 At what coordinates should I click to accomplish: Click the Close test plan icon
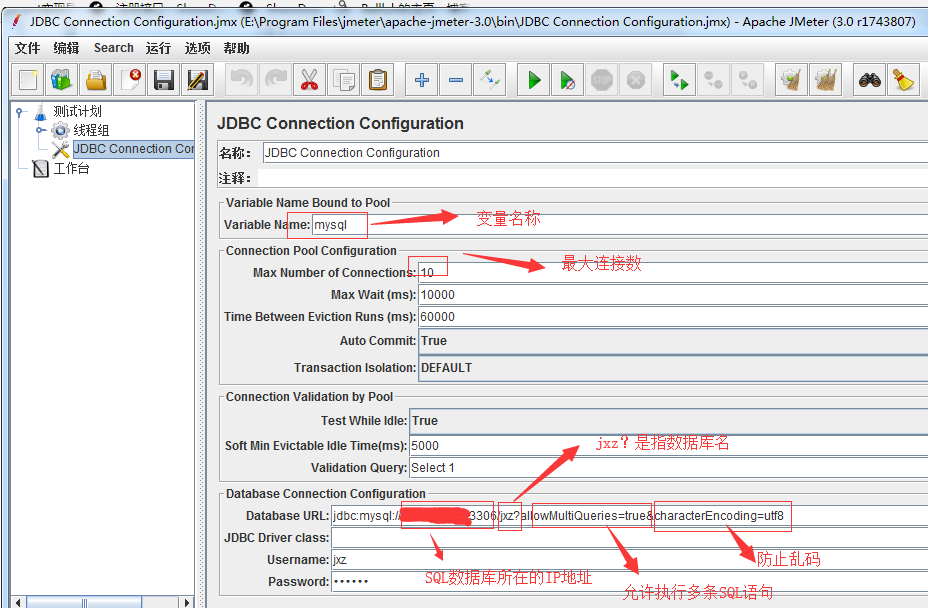[130, 80]
